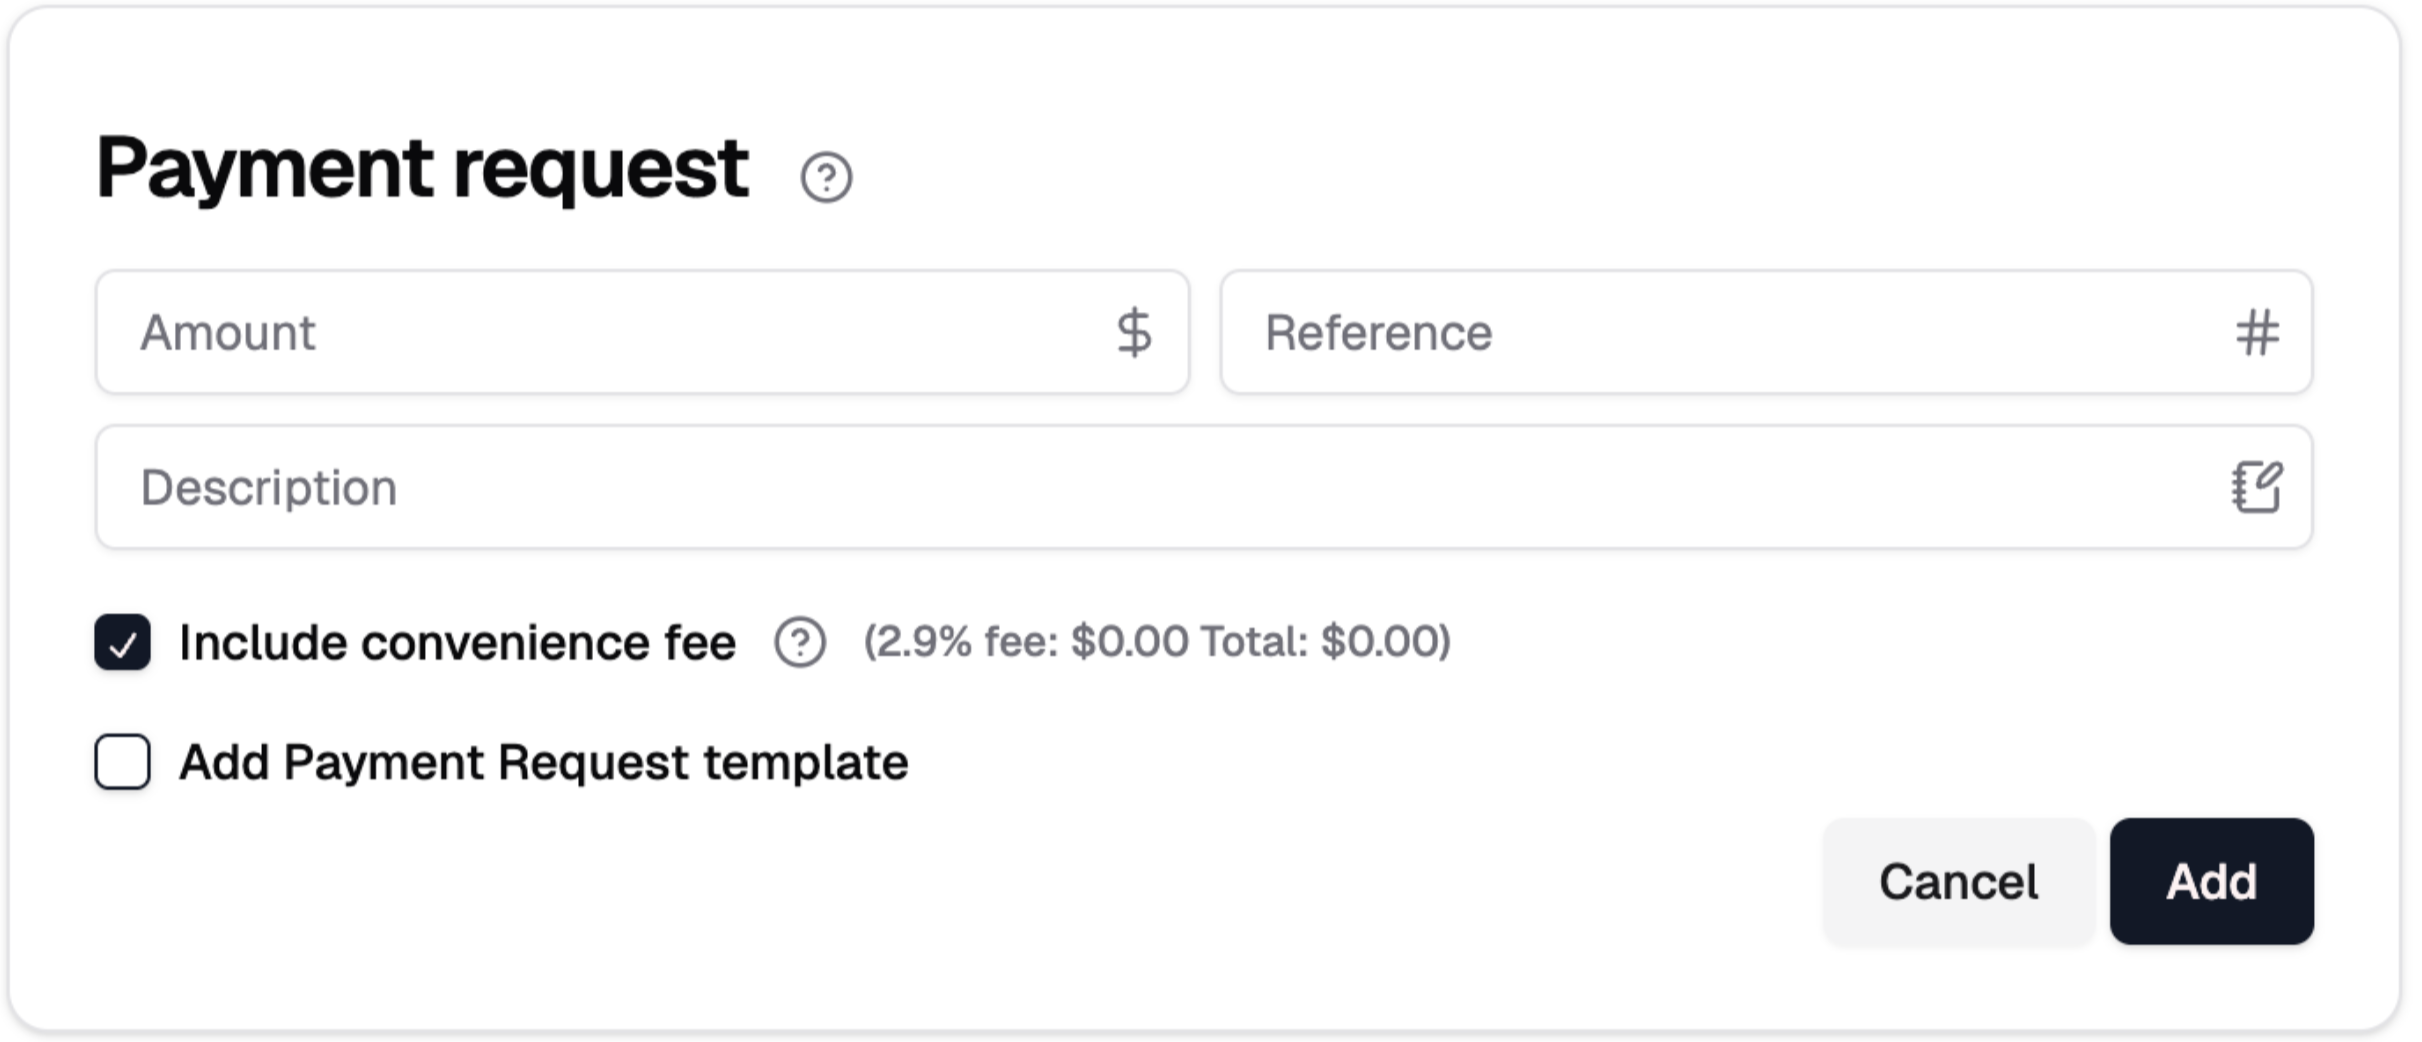The height and width of the screenshot is (1042, 2422).
Task: Click the 'Reference' placeholder text
Action: (x=1378, y=333)
